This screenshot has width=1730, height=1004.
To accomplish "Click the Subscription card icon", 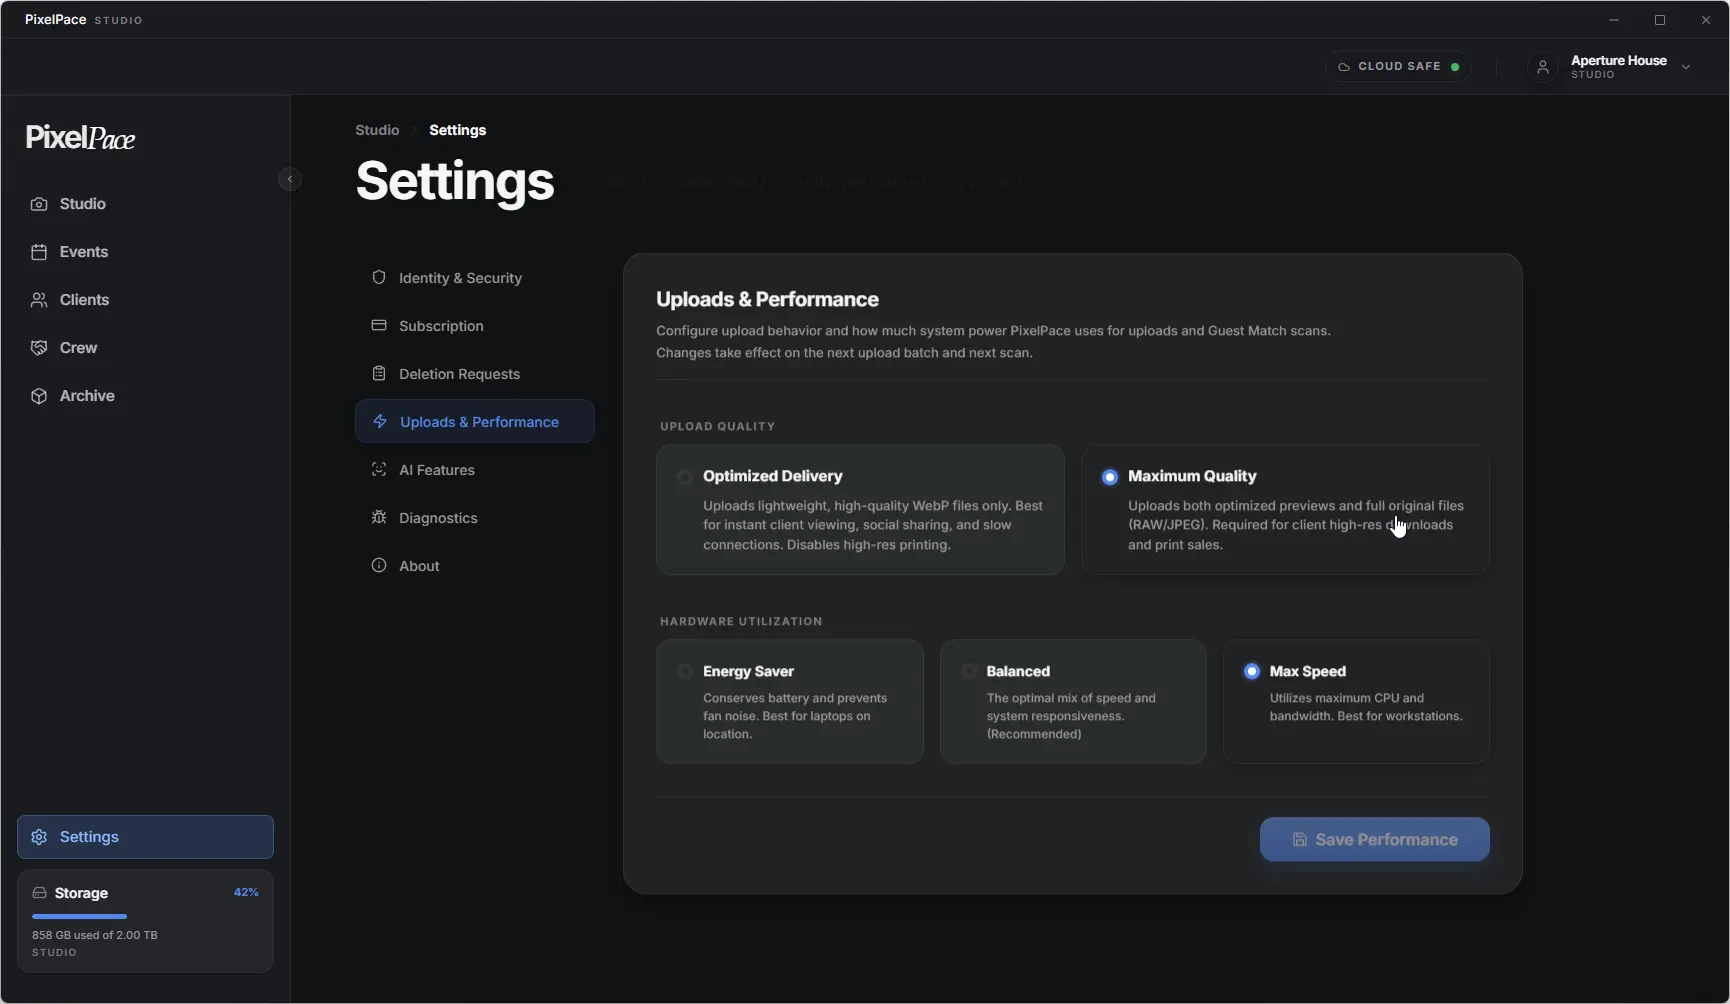I will 379,325.
